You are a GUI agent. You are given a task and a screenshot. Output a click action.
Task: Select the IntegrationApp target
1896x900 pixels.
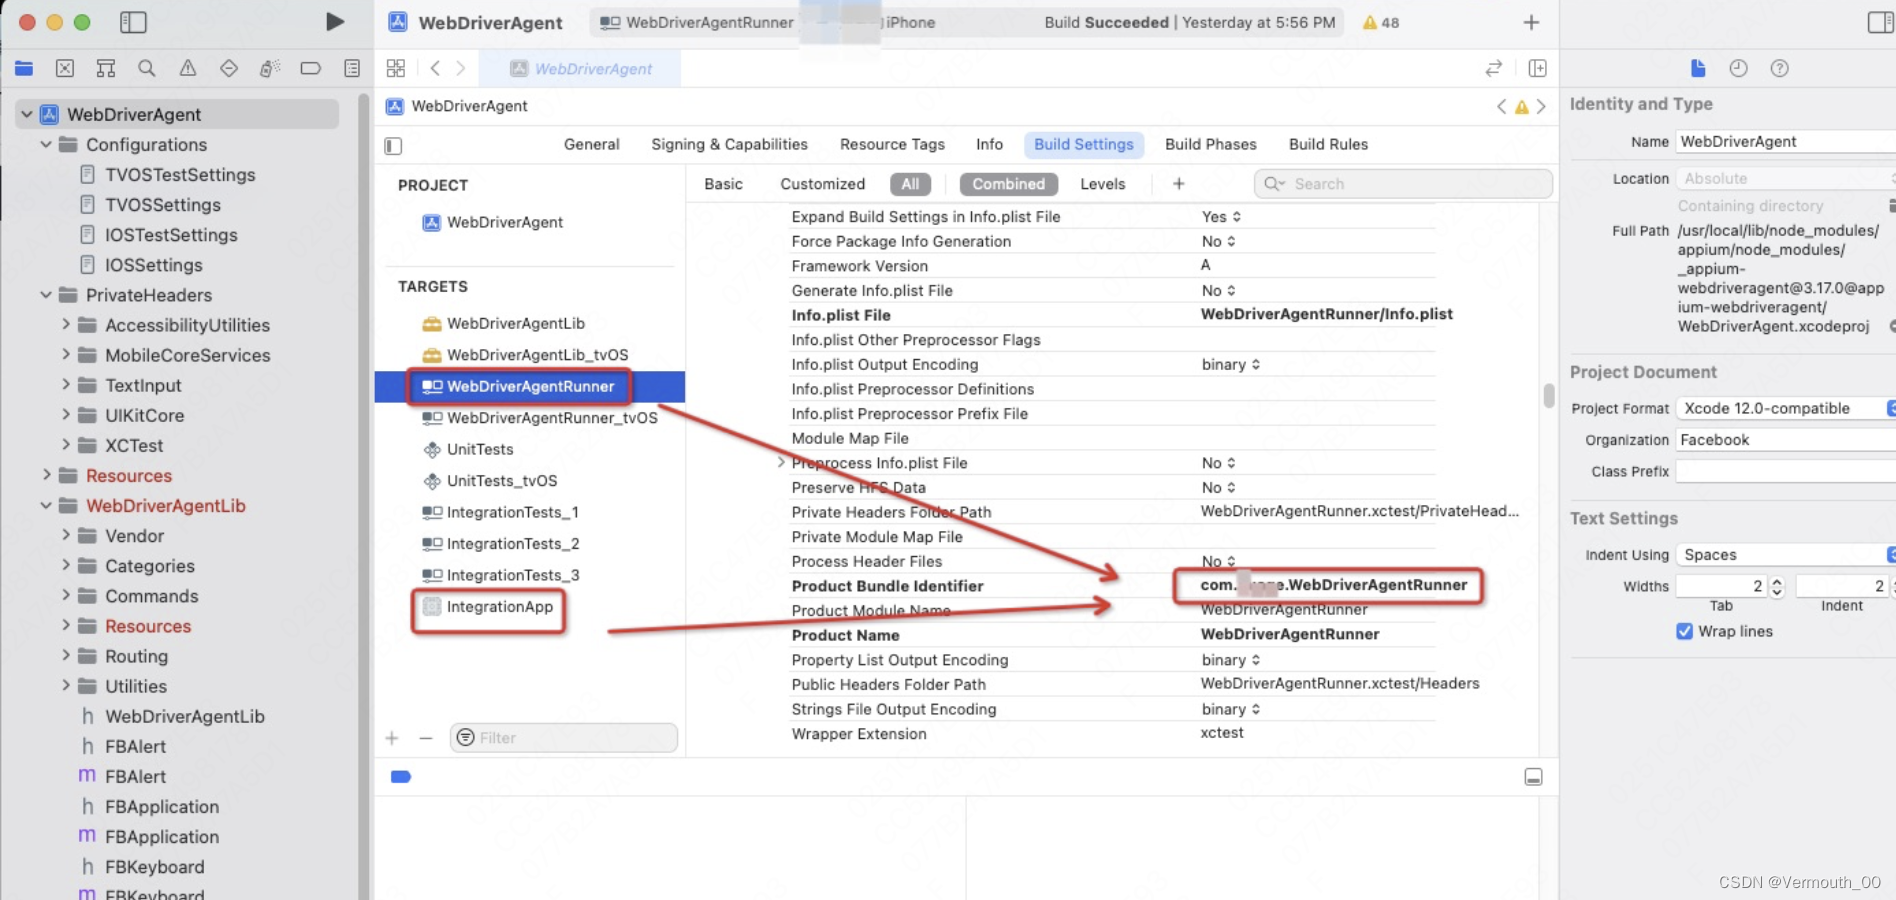(499, 607)
